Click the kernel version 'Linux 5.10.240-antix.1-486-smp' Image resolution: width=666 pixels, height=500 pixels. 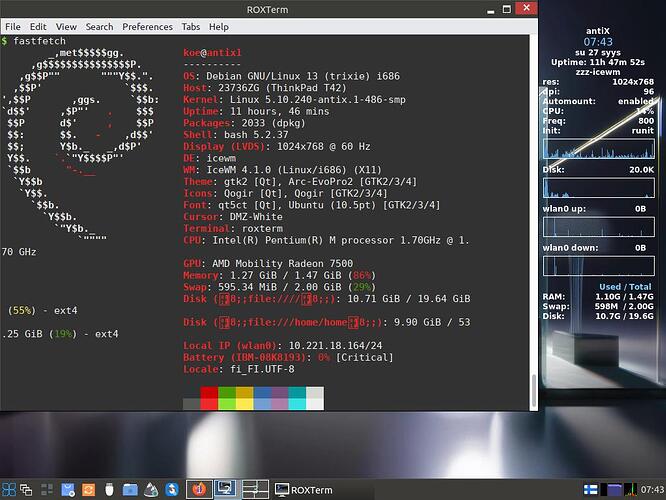(317, 99)
